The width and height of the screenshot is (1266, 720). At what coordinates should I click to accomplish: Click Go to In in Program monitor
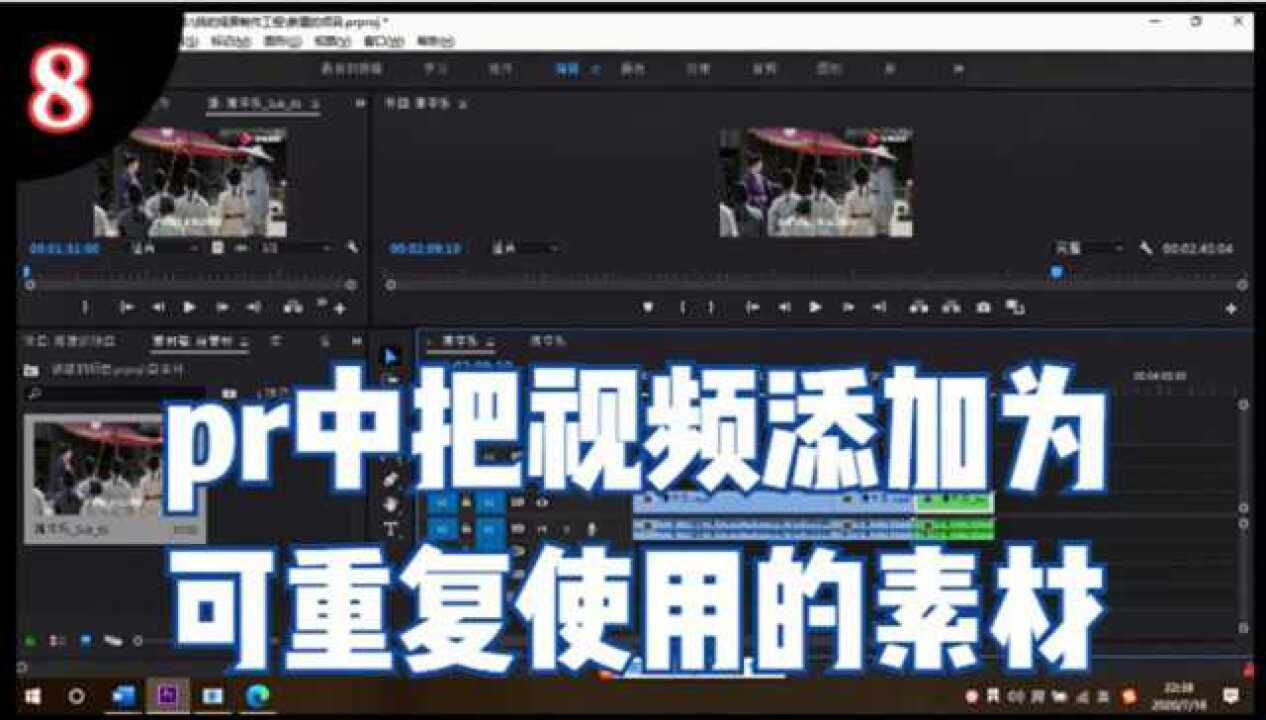click(x=753, y=308)
